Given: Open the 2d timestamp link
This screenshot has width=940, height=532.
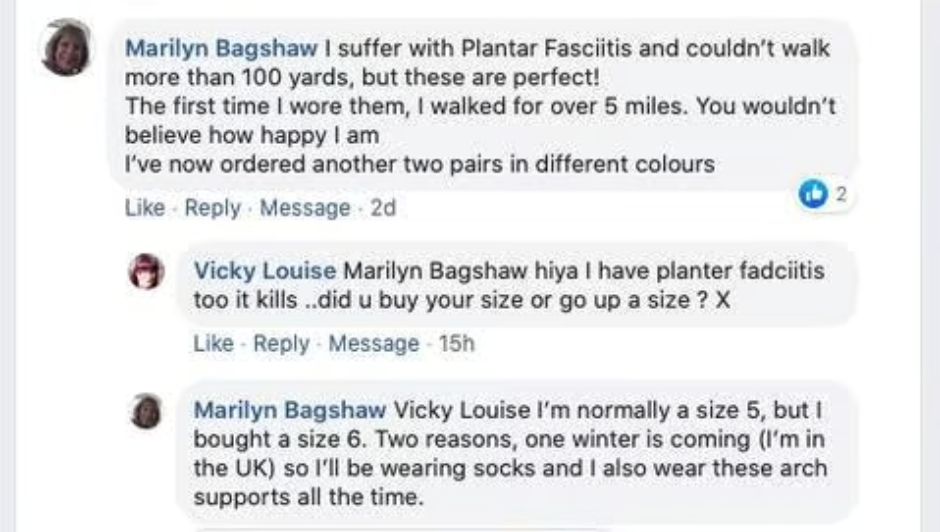Looking at the screenshot, I should (x=383, y=208).
